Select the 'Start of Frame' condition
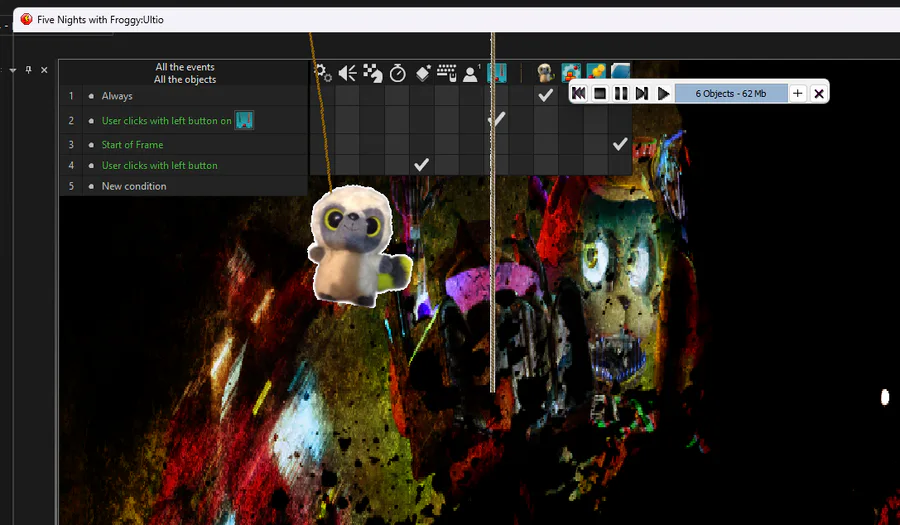Image resolution: width=900 pixels, height=525 pixels. 132,145
